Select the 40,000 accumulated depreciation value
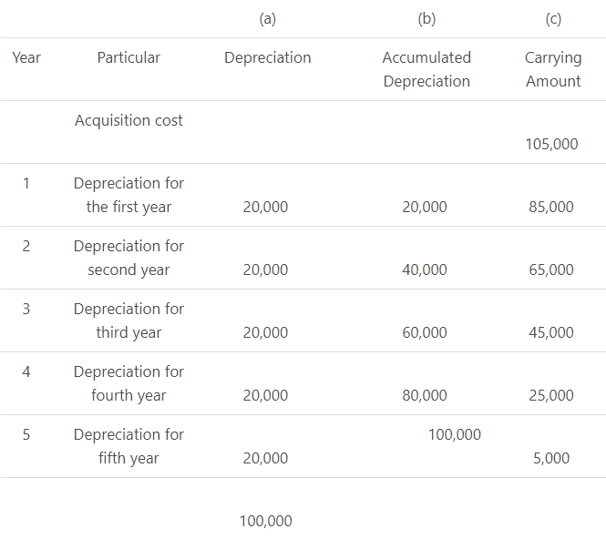This screenshot has height=539, width=606. 425,269
